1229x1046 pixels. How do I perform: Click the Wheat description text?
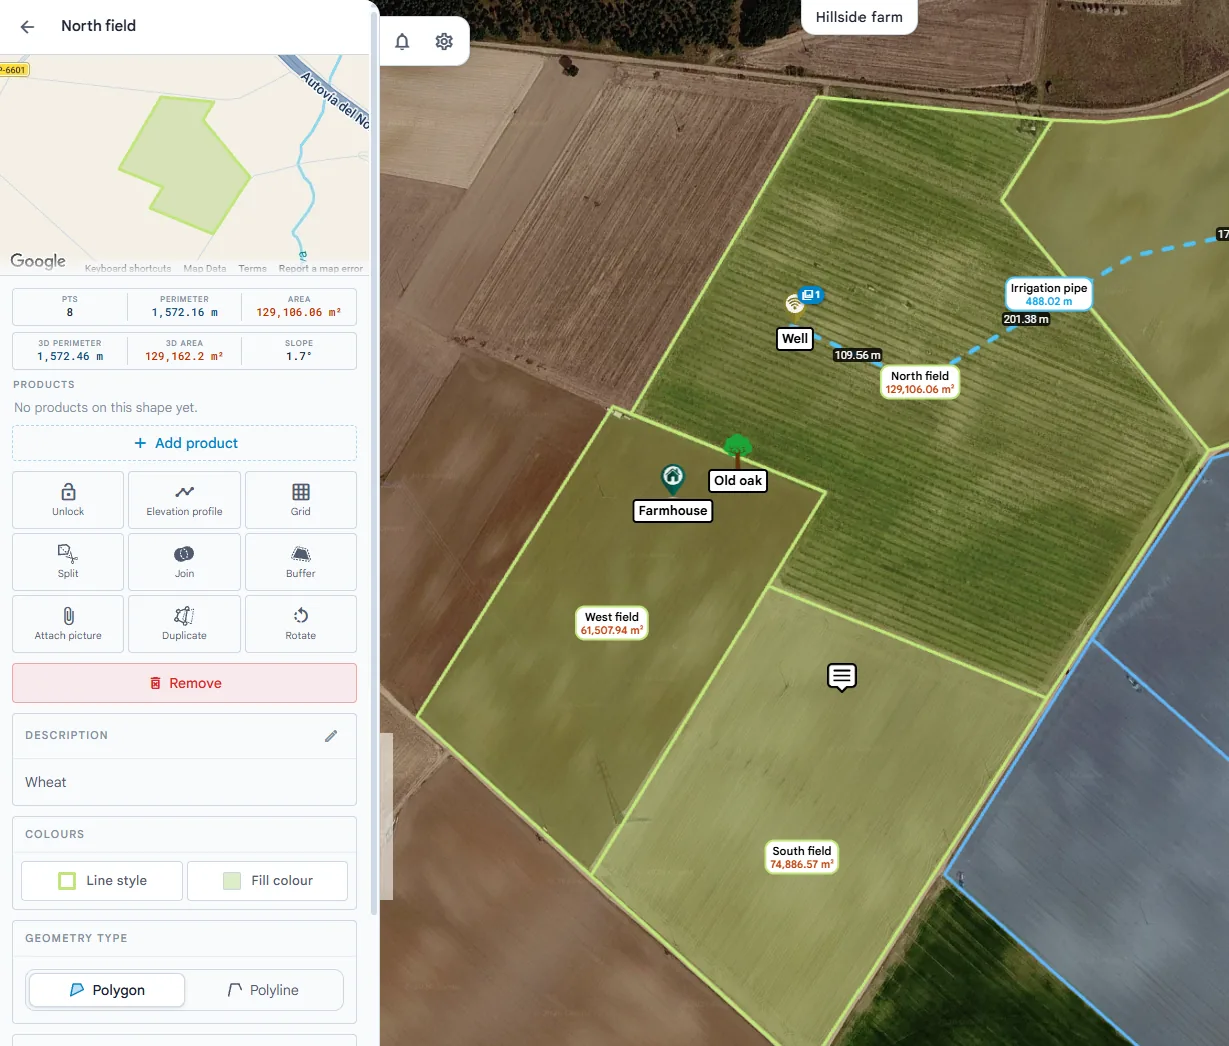click(46, 782)
